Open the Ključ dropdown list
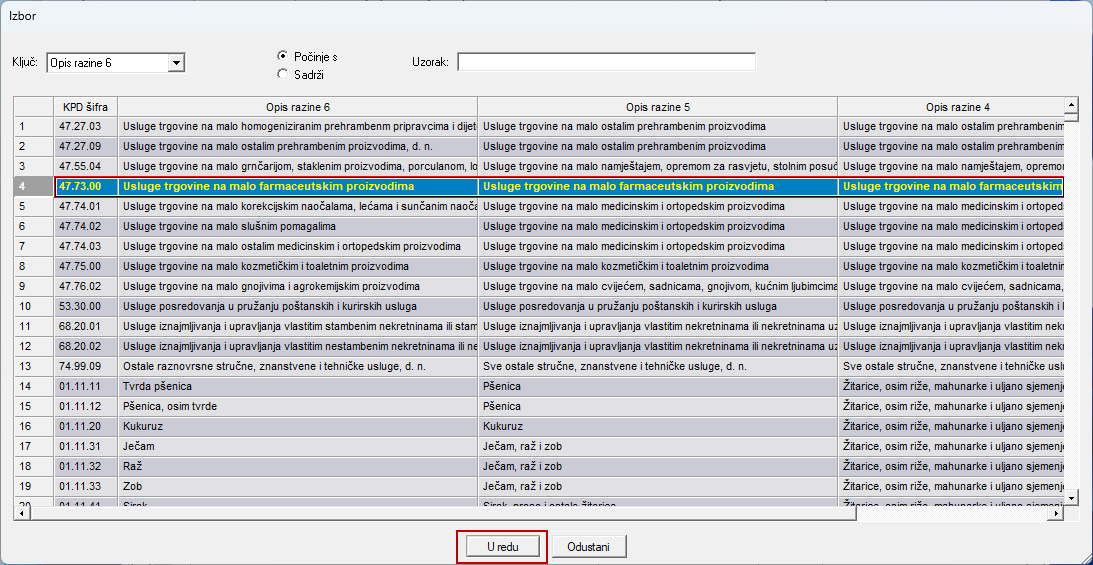 [177, 63]
